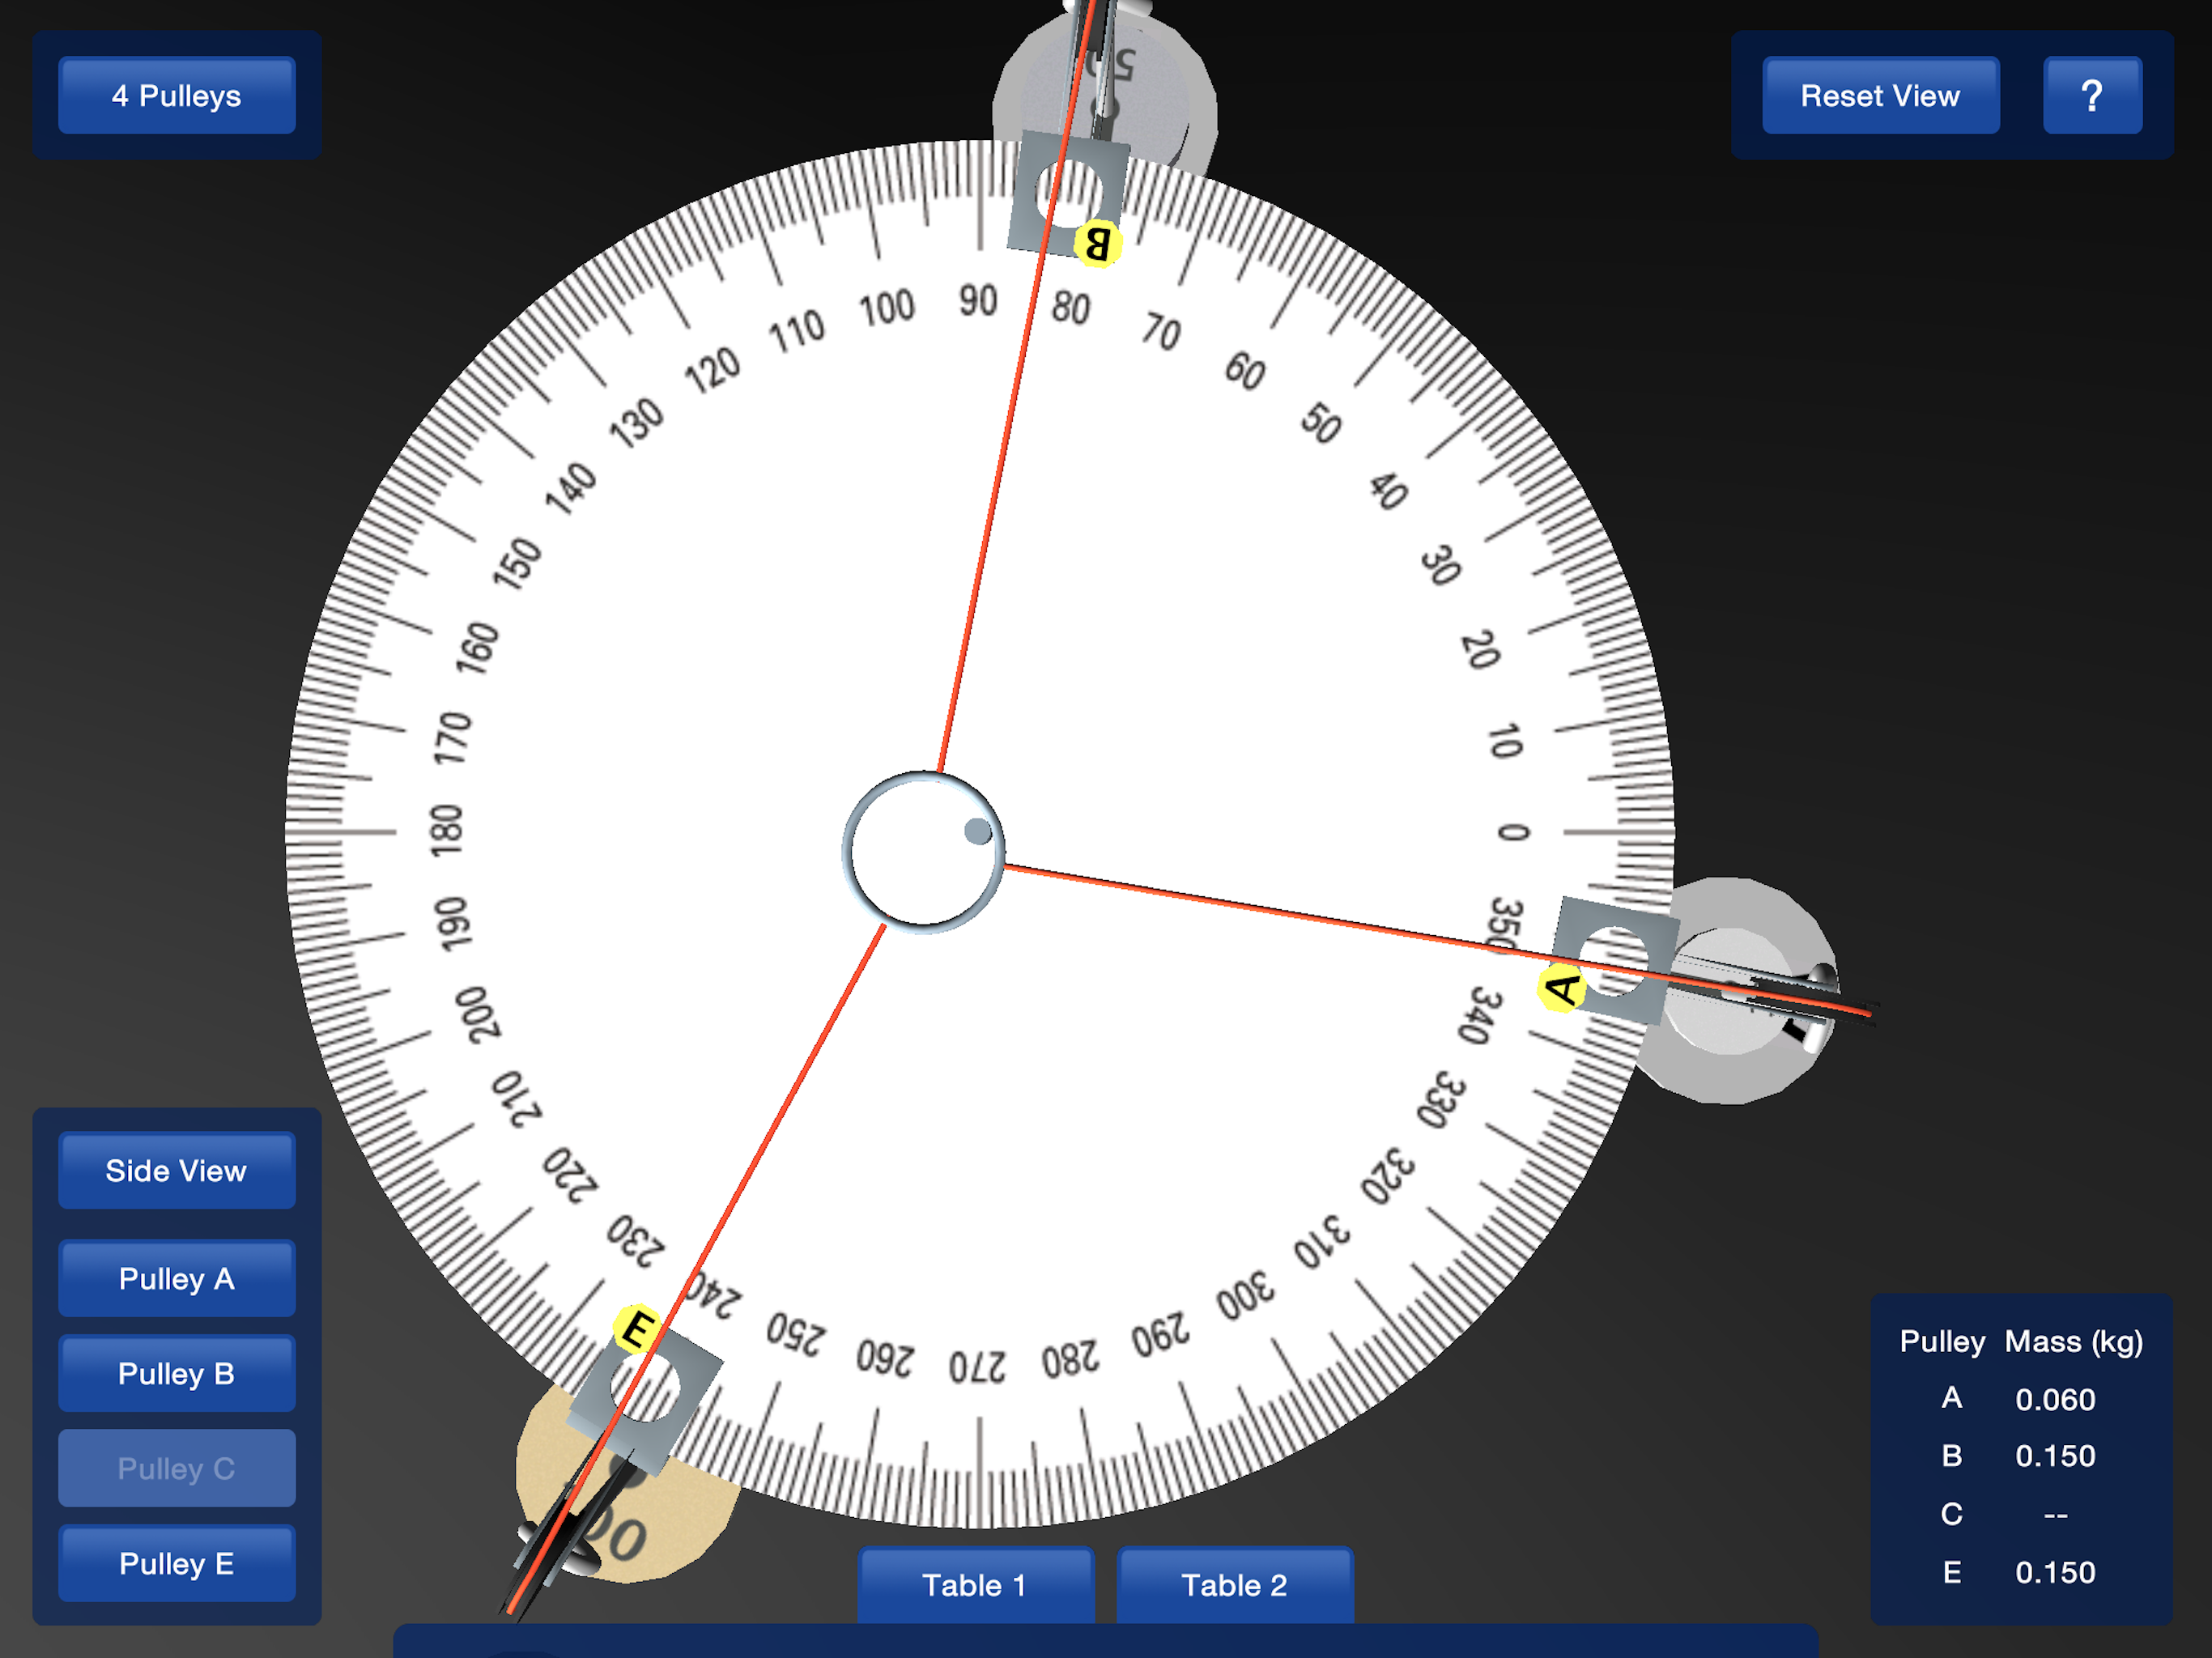Viewport: 2212px width, 1658px height.
Task: Click the yellow B pulley marker
Action: pyautogui.click(x=1097, y=243)
